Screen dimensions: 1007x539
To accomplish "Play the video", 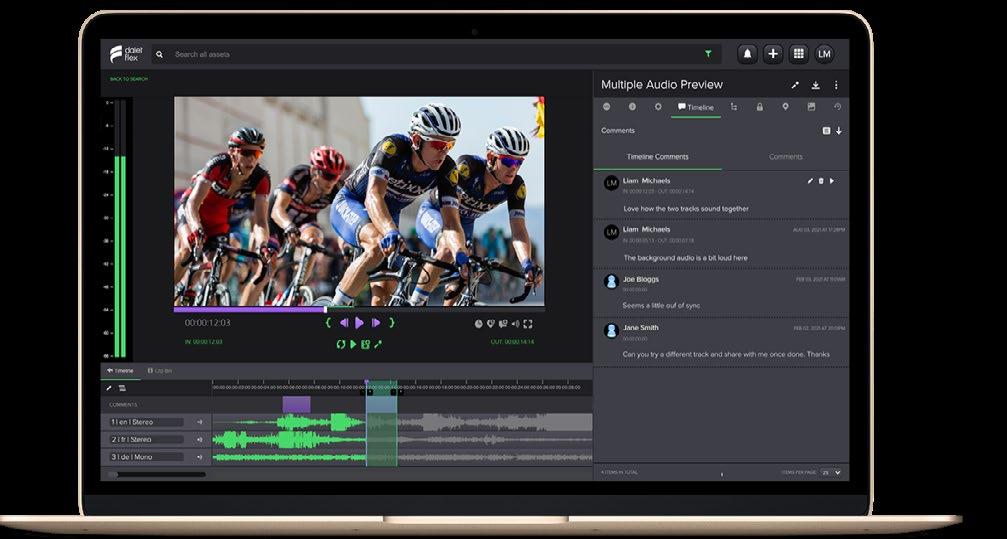I will [x=360, y=323].
